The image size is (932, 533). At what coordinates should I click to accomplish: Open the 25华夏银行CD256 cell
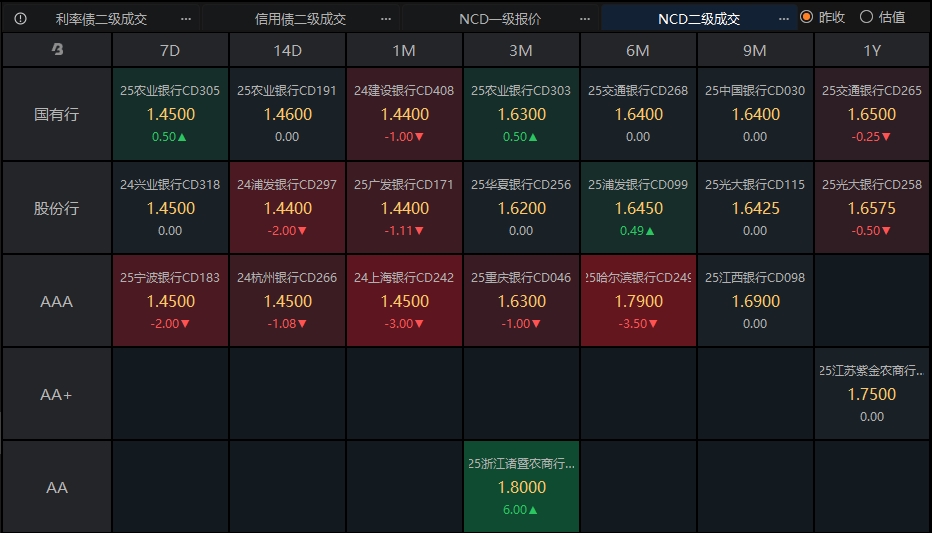tap(521, 208)
